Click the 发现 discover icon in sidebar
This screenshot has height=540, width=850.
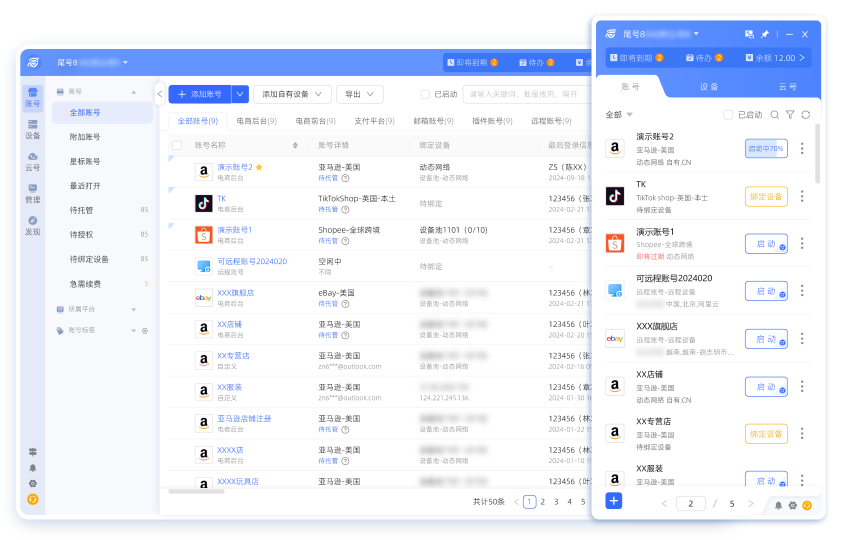click(33, 224)
